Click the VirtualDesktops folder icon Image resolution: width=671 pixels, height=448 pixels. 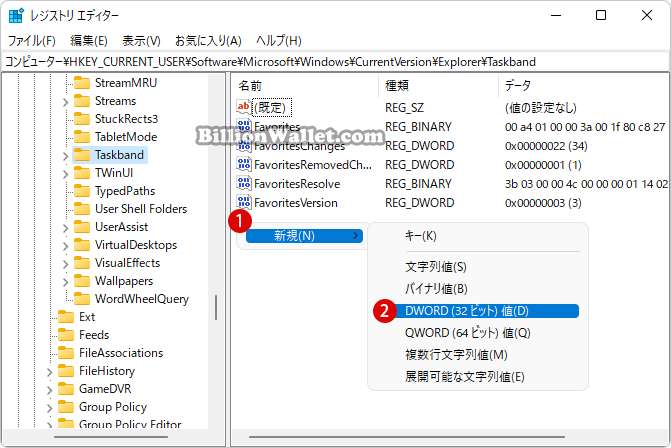point(82,244)
